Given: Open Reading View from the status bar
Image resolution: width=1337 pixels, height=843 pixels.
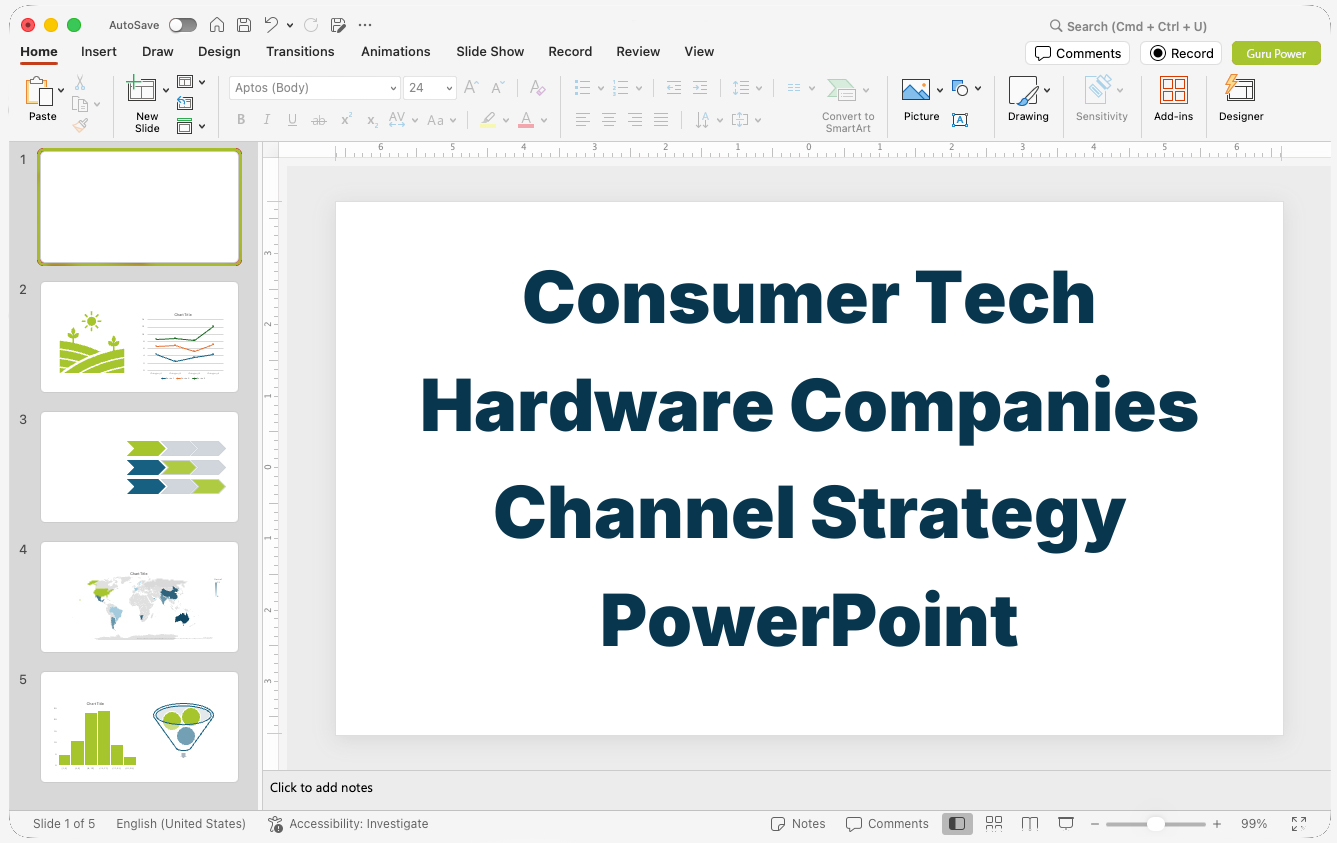Looking at the screenshot, I should click(1030, 824).
